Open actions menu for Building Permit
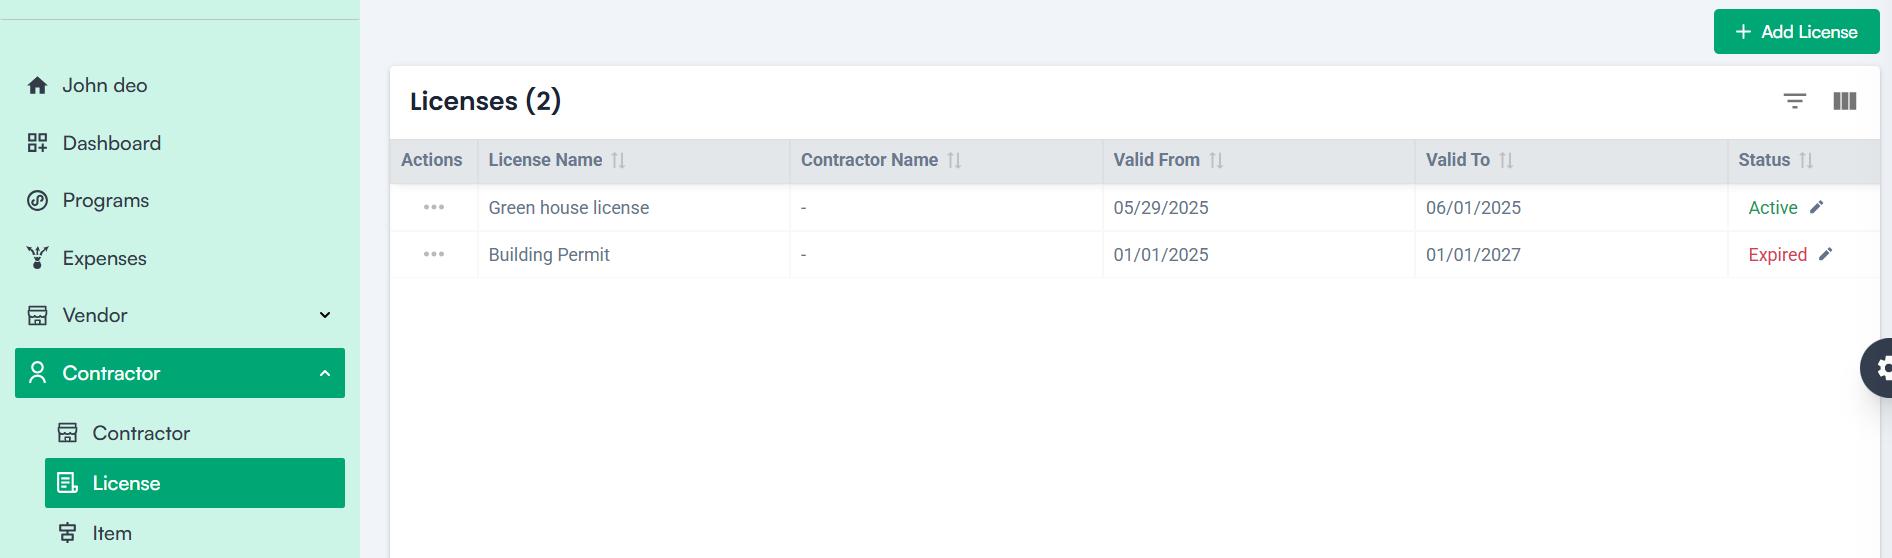1892x558 pixels. 434,254
